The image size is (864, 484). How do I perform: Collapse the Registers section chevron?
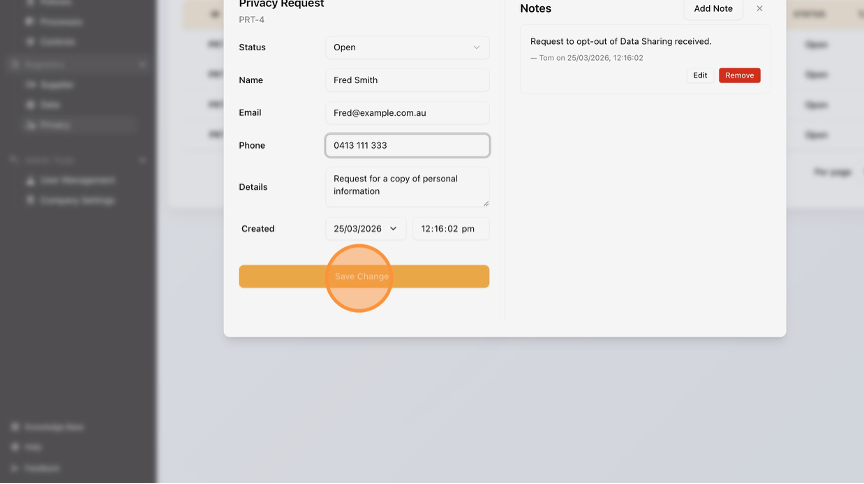tap(143, 64)
